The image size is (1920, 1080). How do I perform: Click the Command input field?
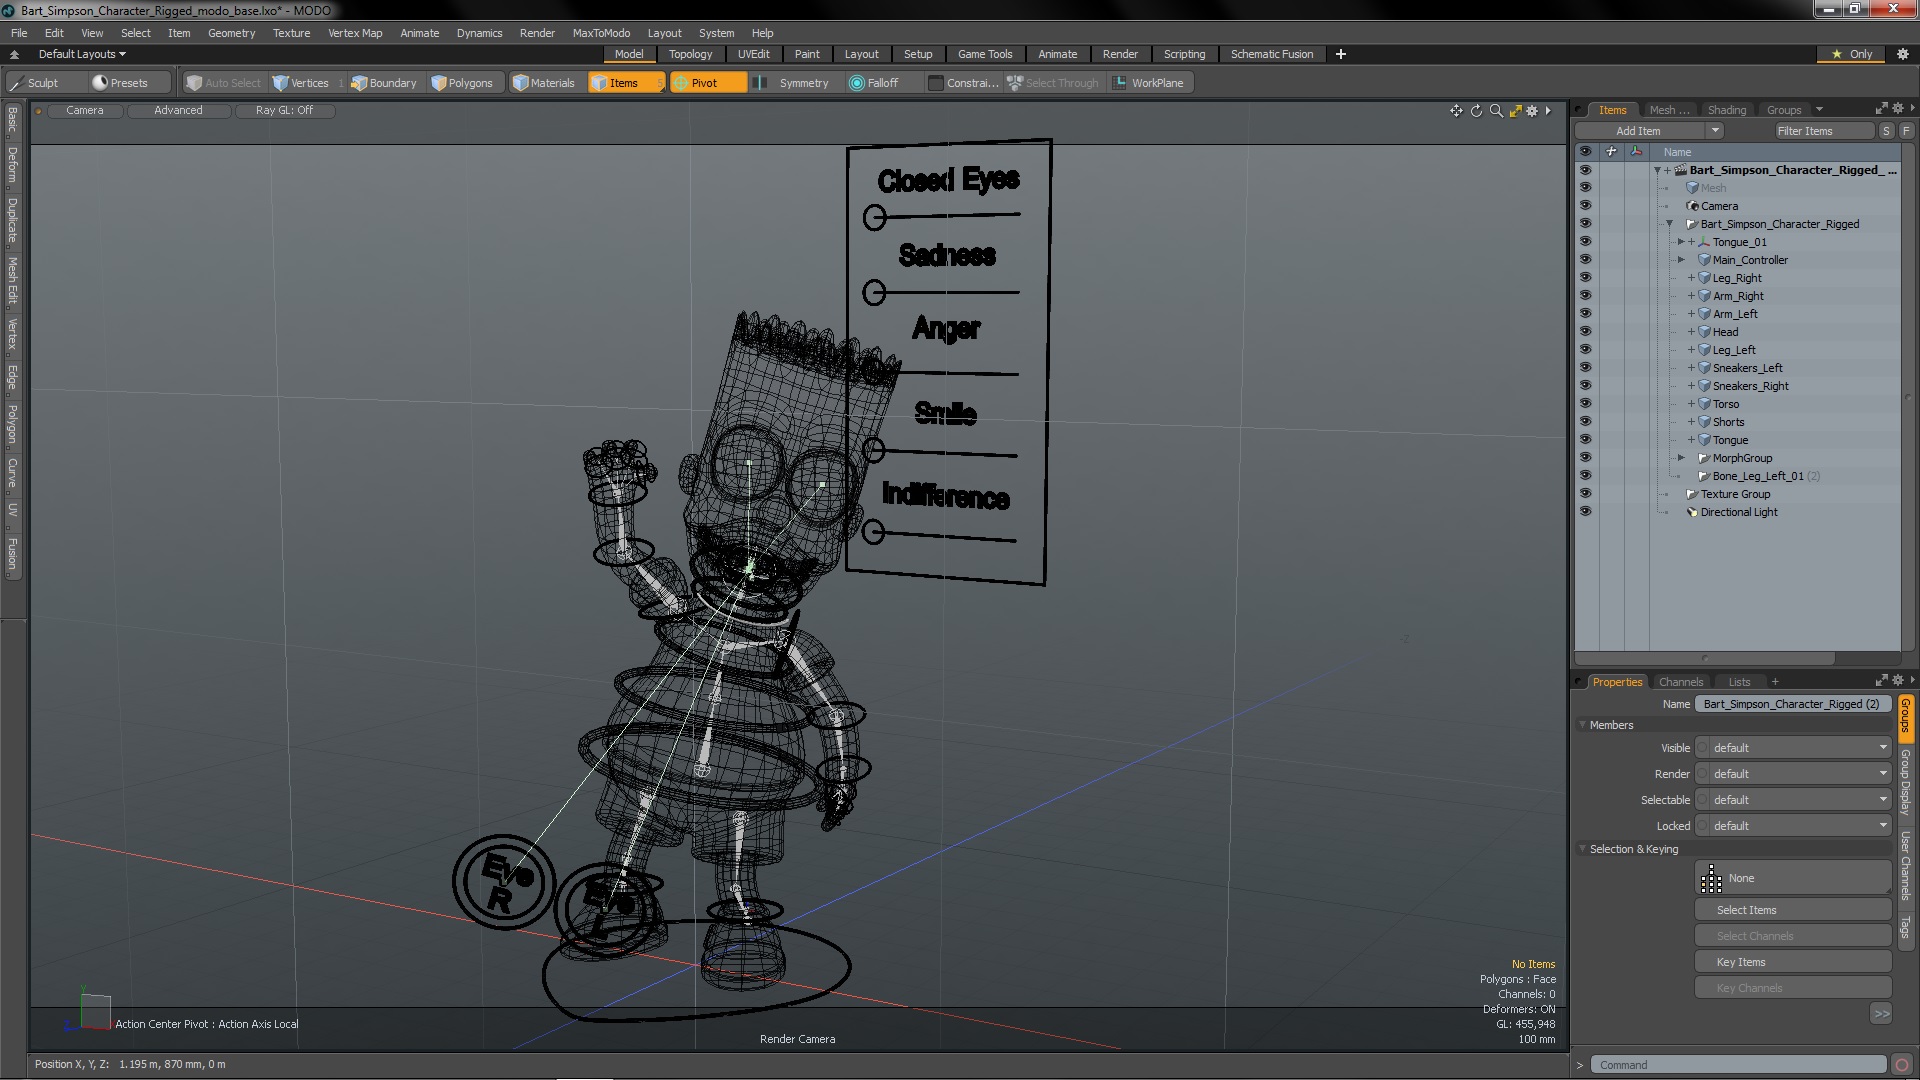tap(1739, 1065)
